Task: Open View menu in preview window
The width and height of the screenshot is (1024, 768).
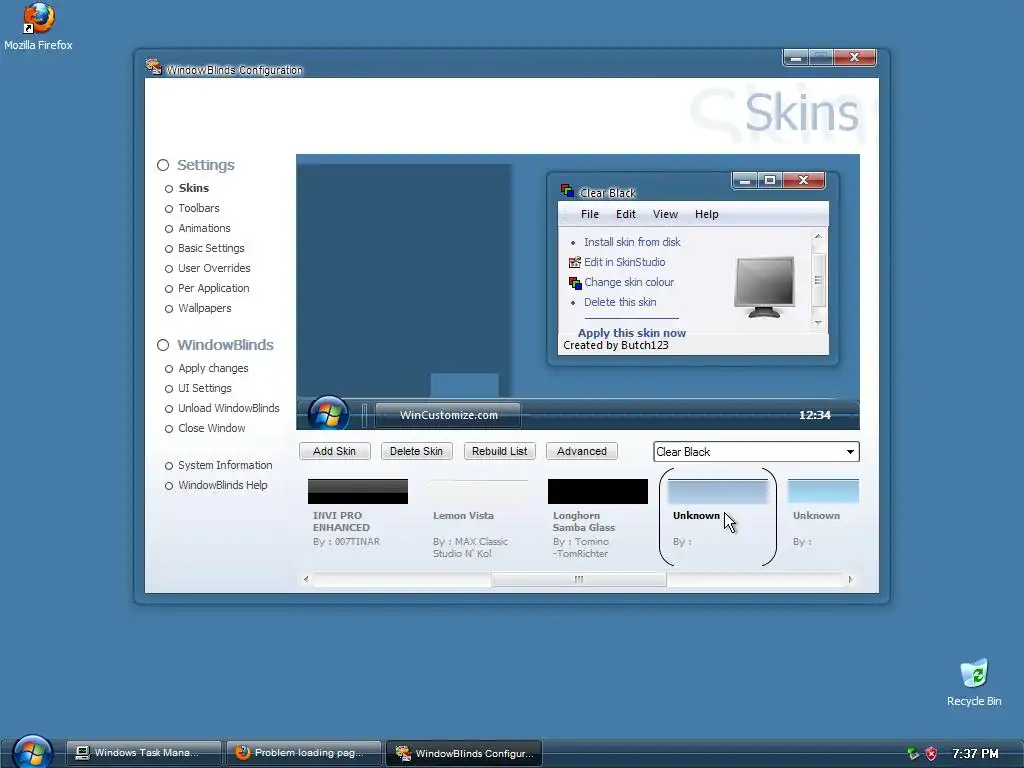Action: tap(665, 214)
